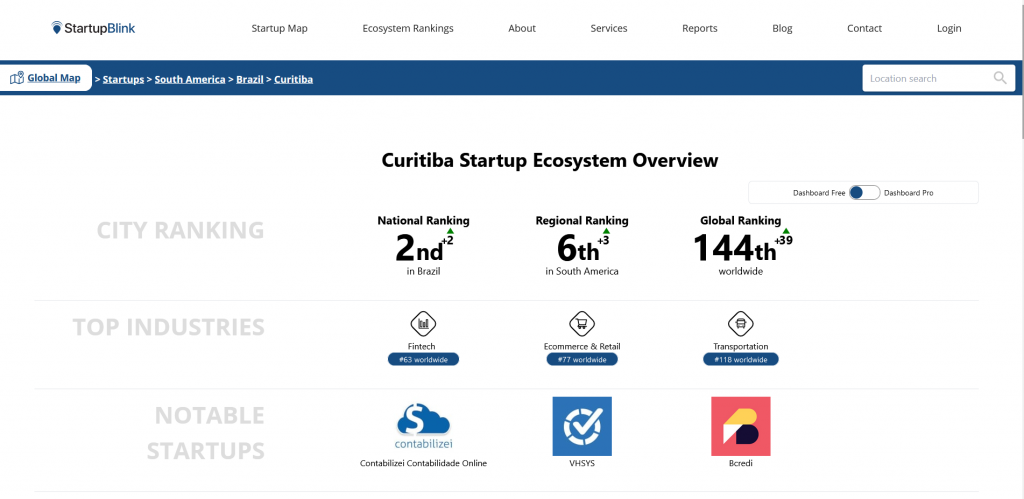Click the search magnifier icon
Viewport: 1024px width, 499px height.
(x=1000, y=78)
